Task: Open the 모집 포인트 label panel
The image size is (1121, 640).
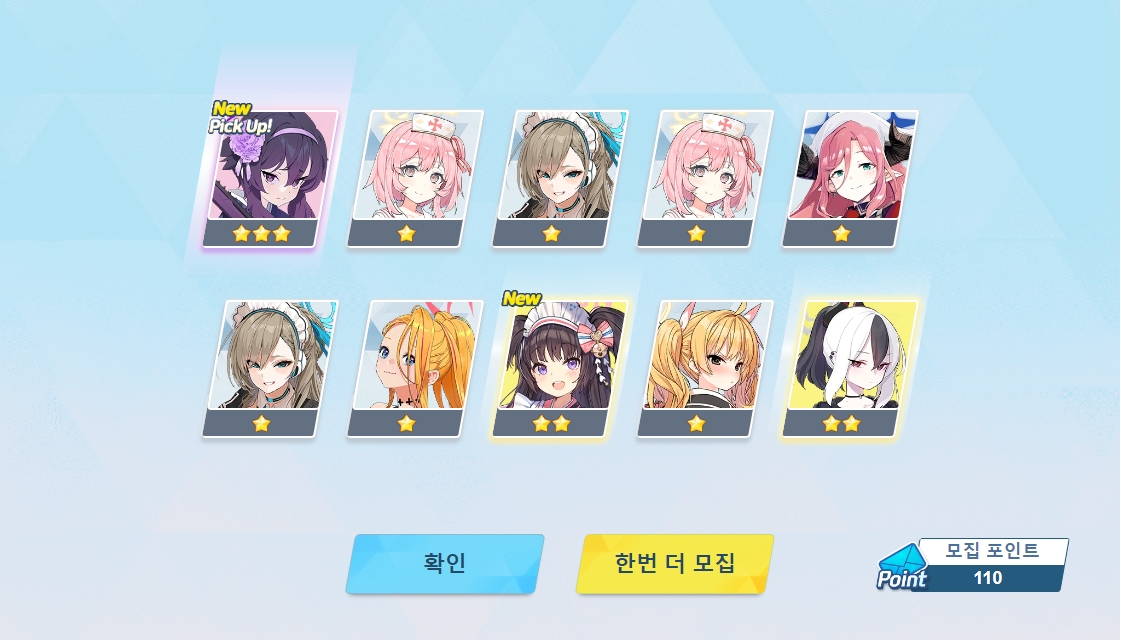Action: click(992, 550)
